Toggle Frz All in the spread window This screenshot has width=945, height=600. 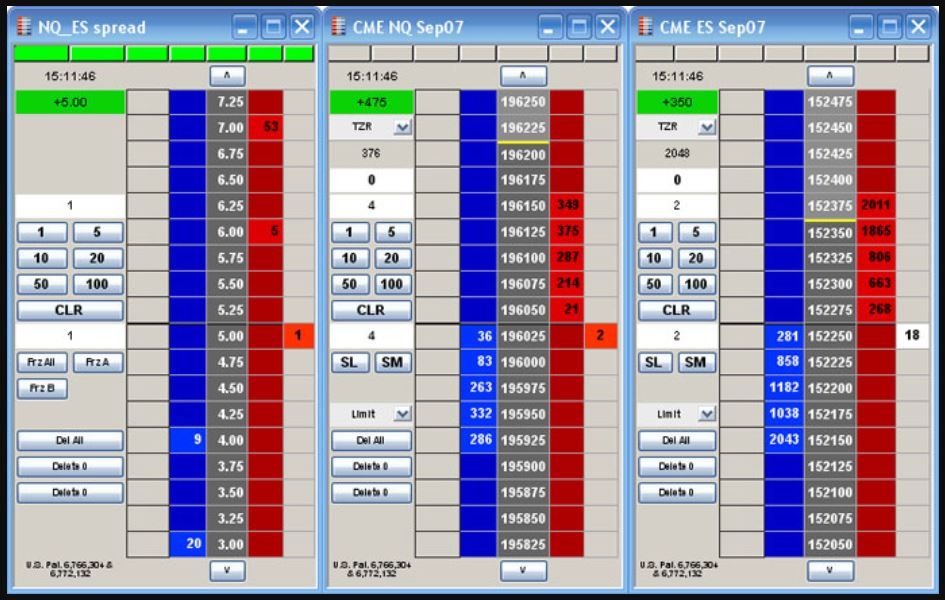coord(42,362)
